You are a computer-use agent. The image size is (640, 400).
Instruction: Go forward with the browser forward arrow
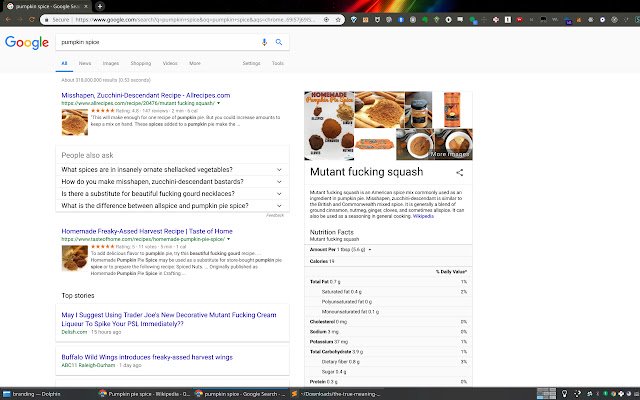point(20,20)
